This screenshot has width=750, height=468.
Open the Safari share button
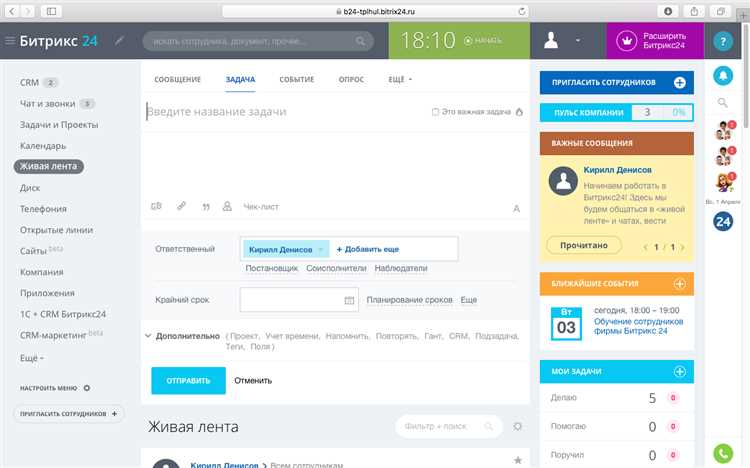(694, 11)
